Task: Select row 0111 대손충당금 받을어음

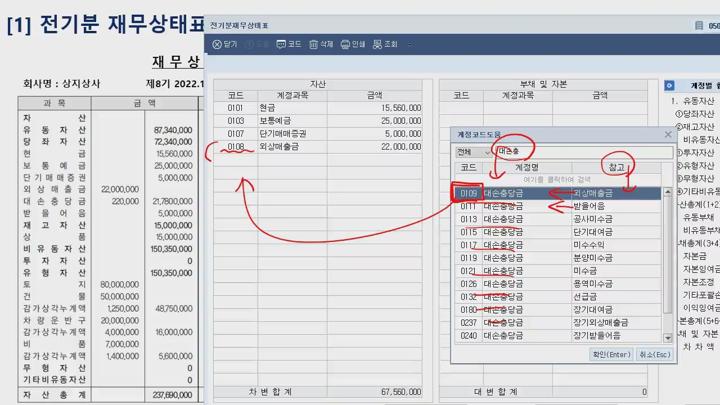Action: click(x=557, y=206)
